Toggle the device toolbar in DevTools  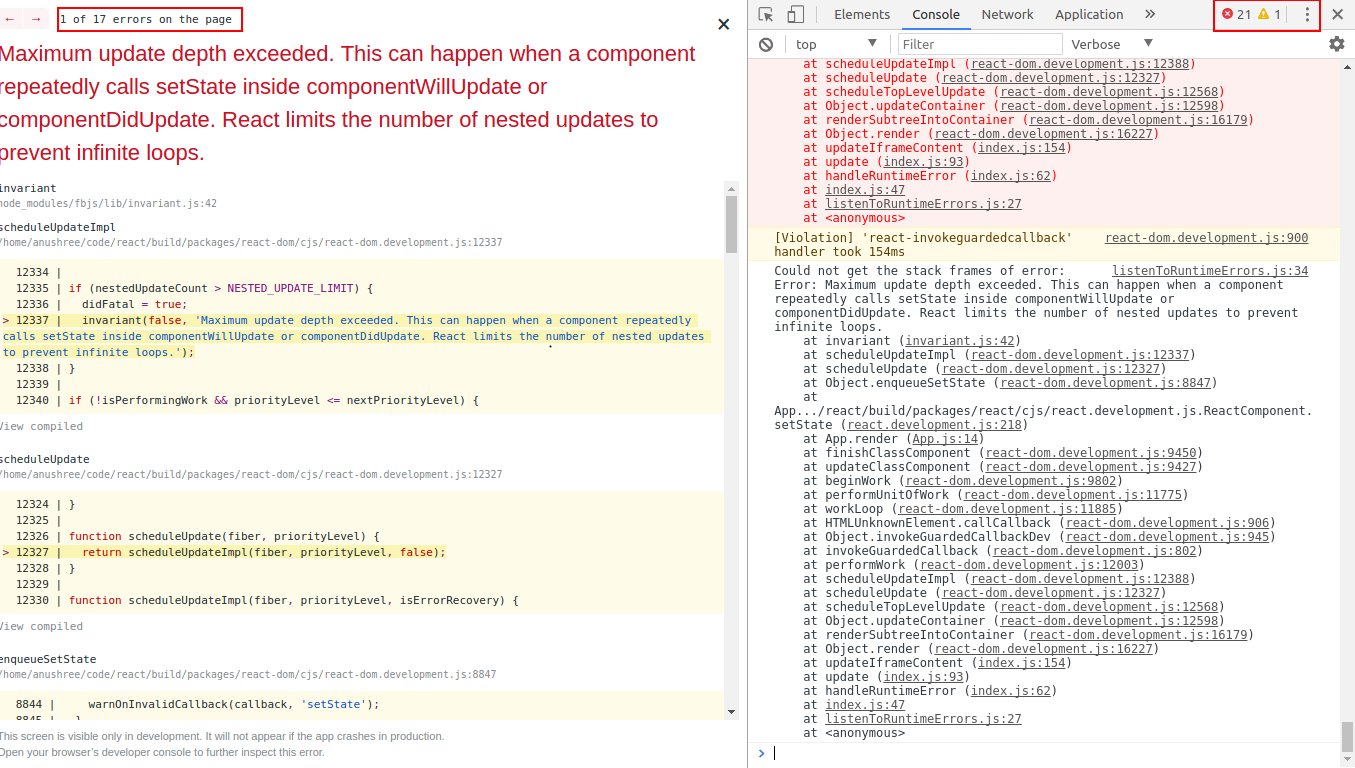796,14
